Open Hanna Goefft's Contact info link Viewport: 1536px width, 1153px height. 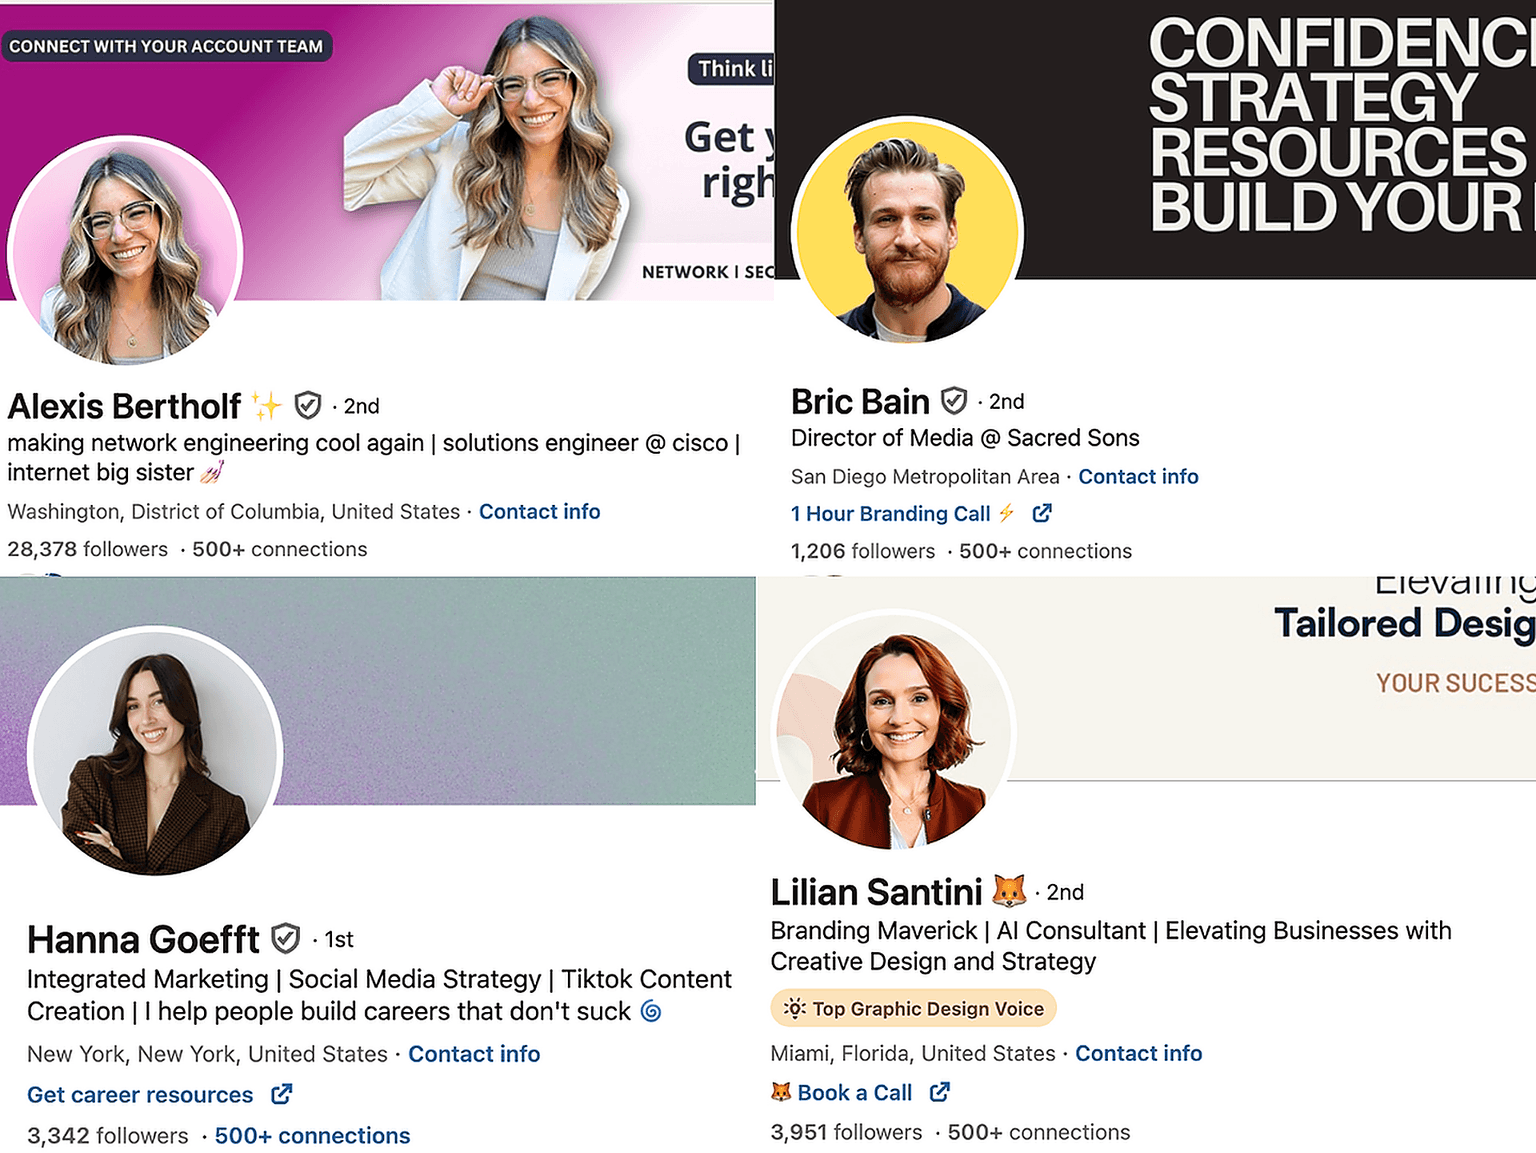(474, 1054)
